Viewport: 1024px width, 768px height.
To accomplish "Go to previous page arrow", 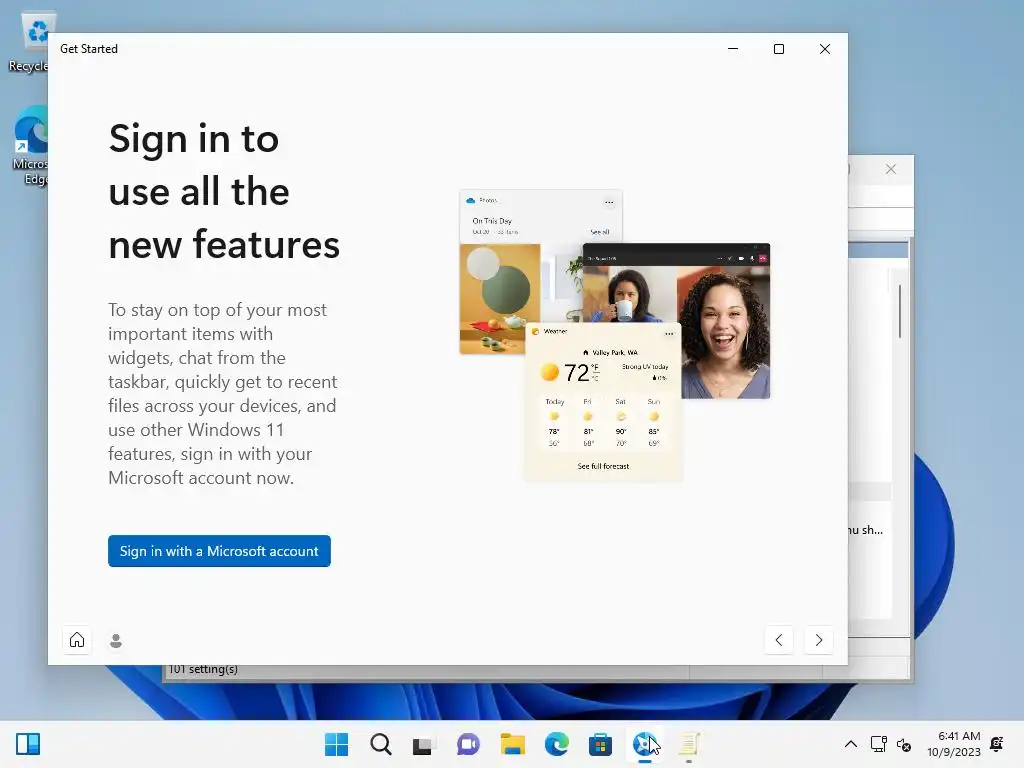I will [778, 640].
